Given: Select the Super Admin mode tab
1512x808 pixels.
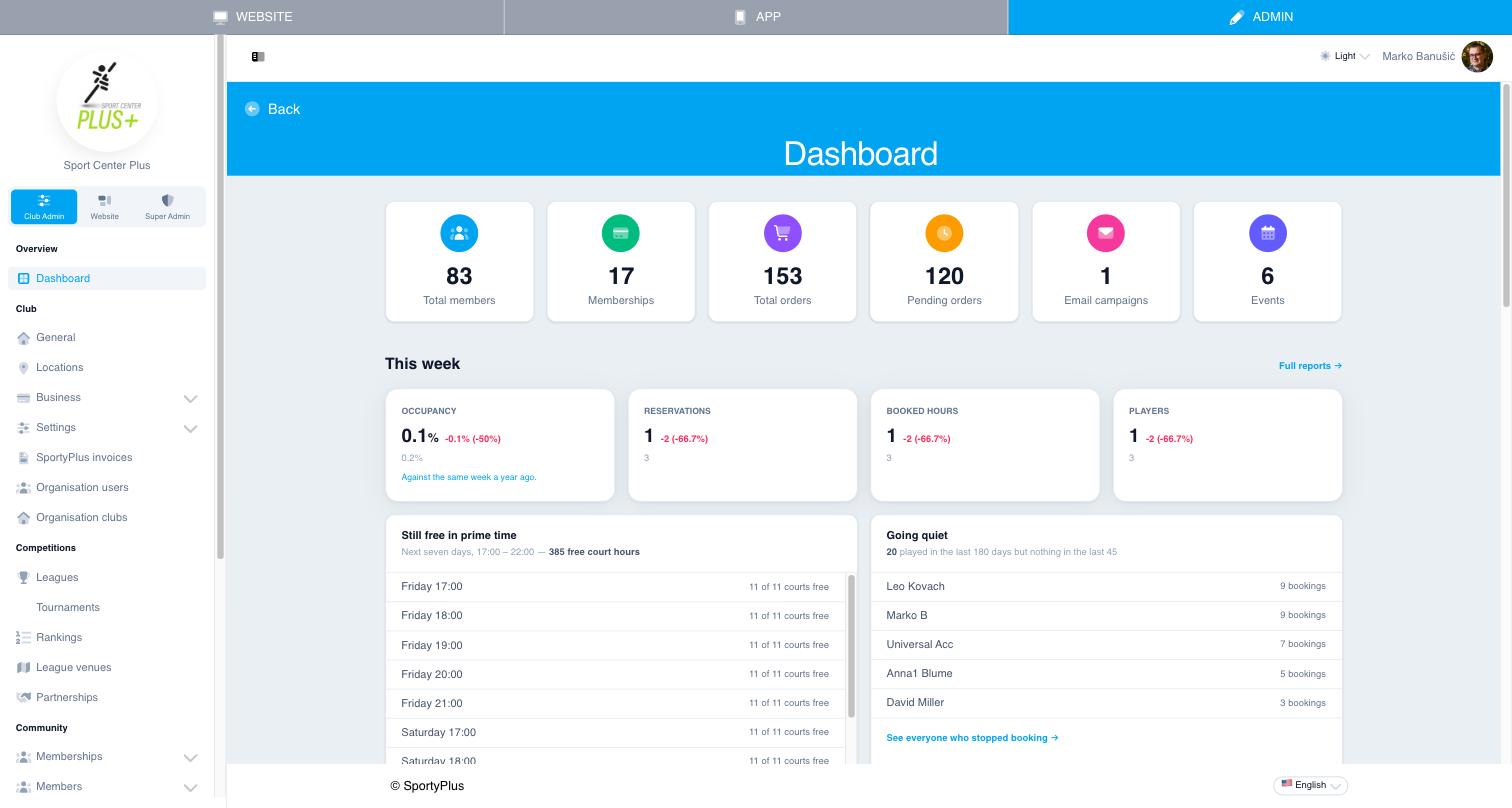Looking at the screenshot, I should 167,207.
